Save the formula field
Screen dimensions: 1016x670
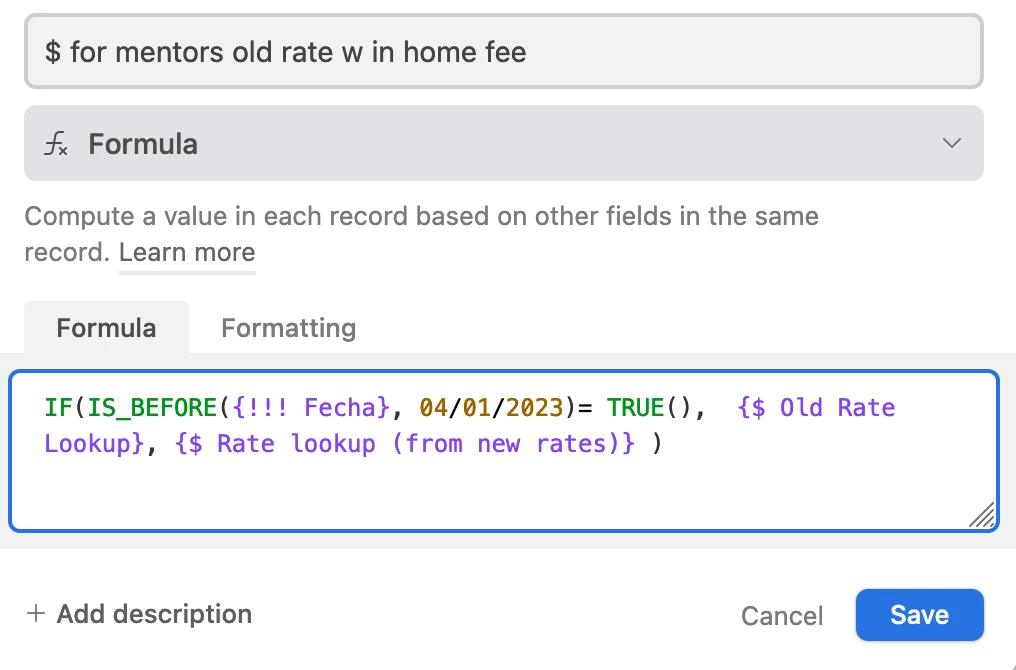click(x=919, y=615)
